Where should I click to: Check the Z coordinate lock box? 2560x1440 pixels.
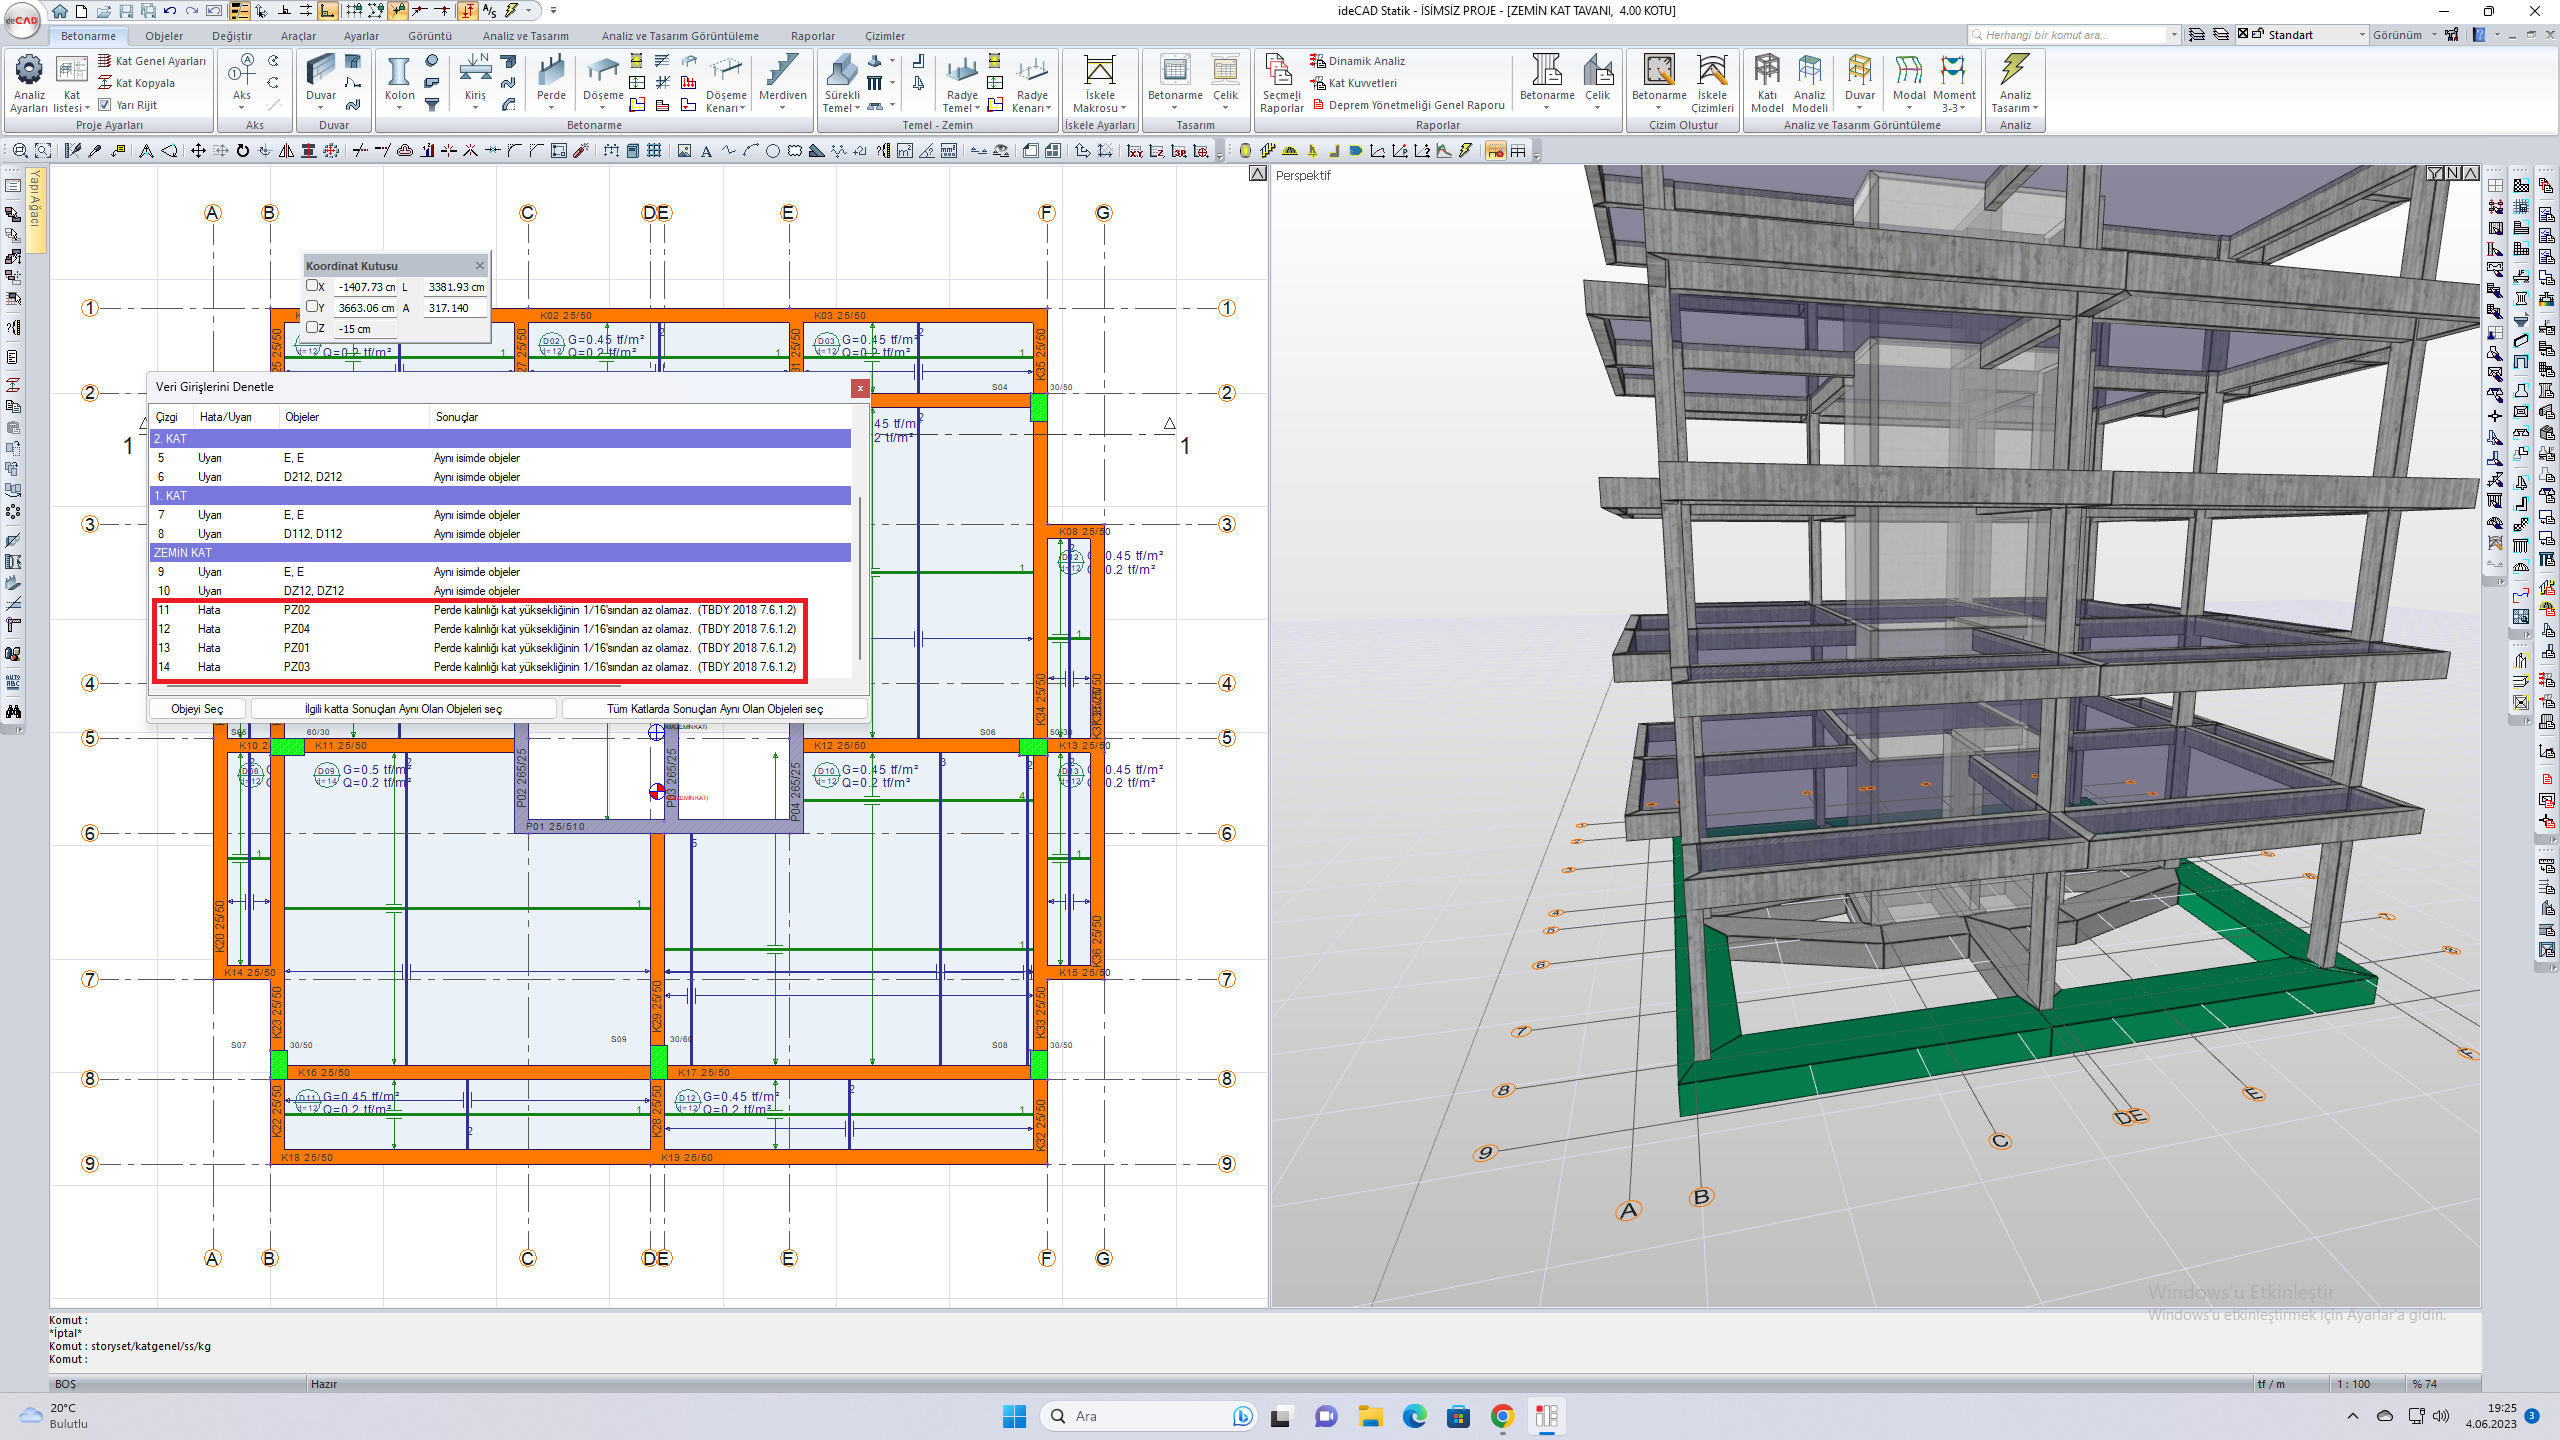(x=312, y=328)
